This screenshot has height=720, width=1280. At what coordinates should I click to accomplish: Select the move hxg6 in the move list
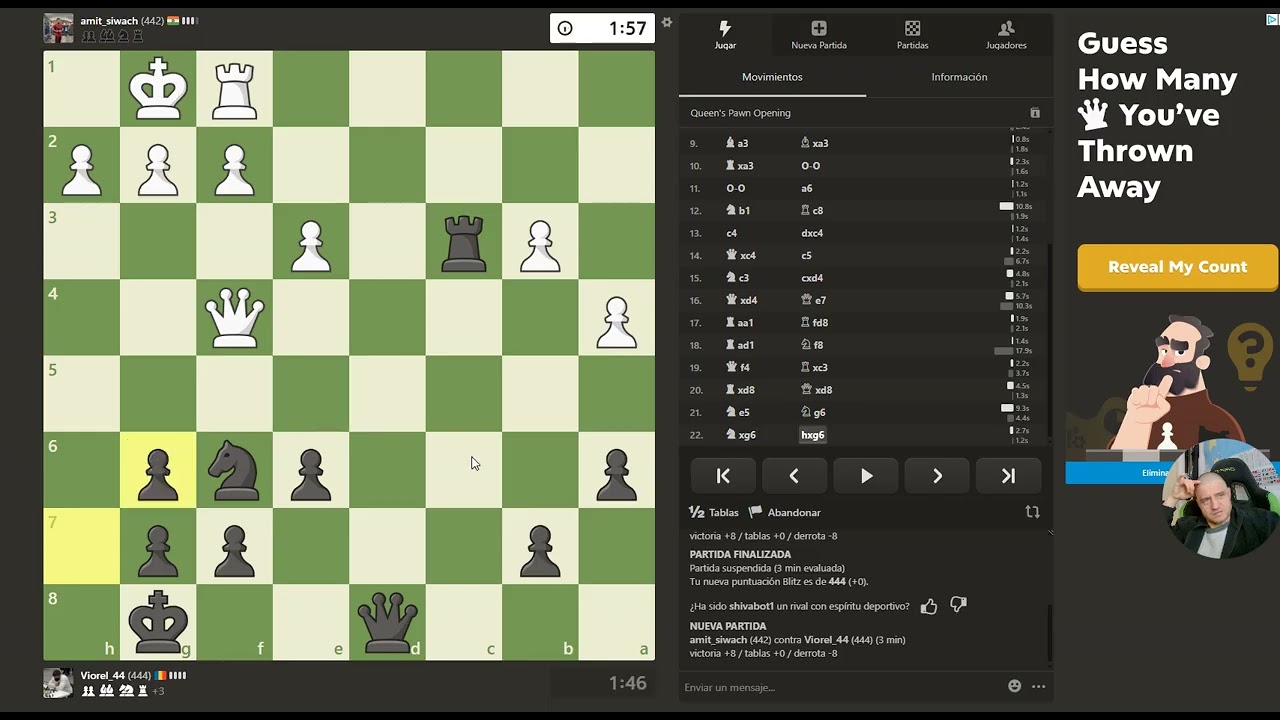812,435
